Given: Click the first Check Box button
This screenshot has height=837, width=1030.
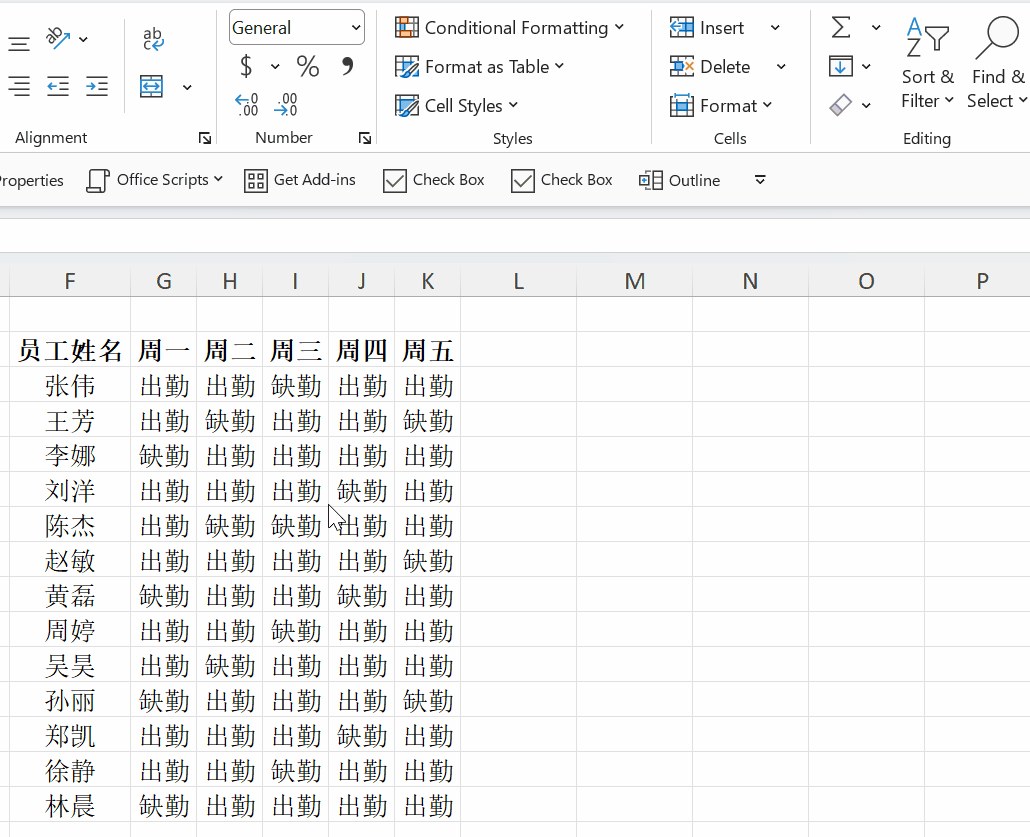Looking at the screenshot, I should [x=434, y=180].
